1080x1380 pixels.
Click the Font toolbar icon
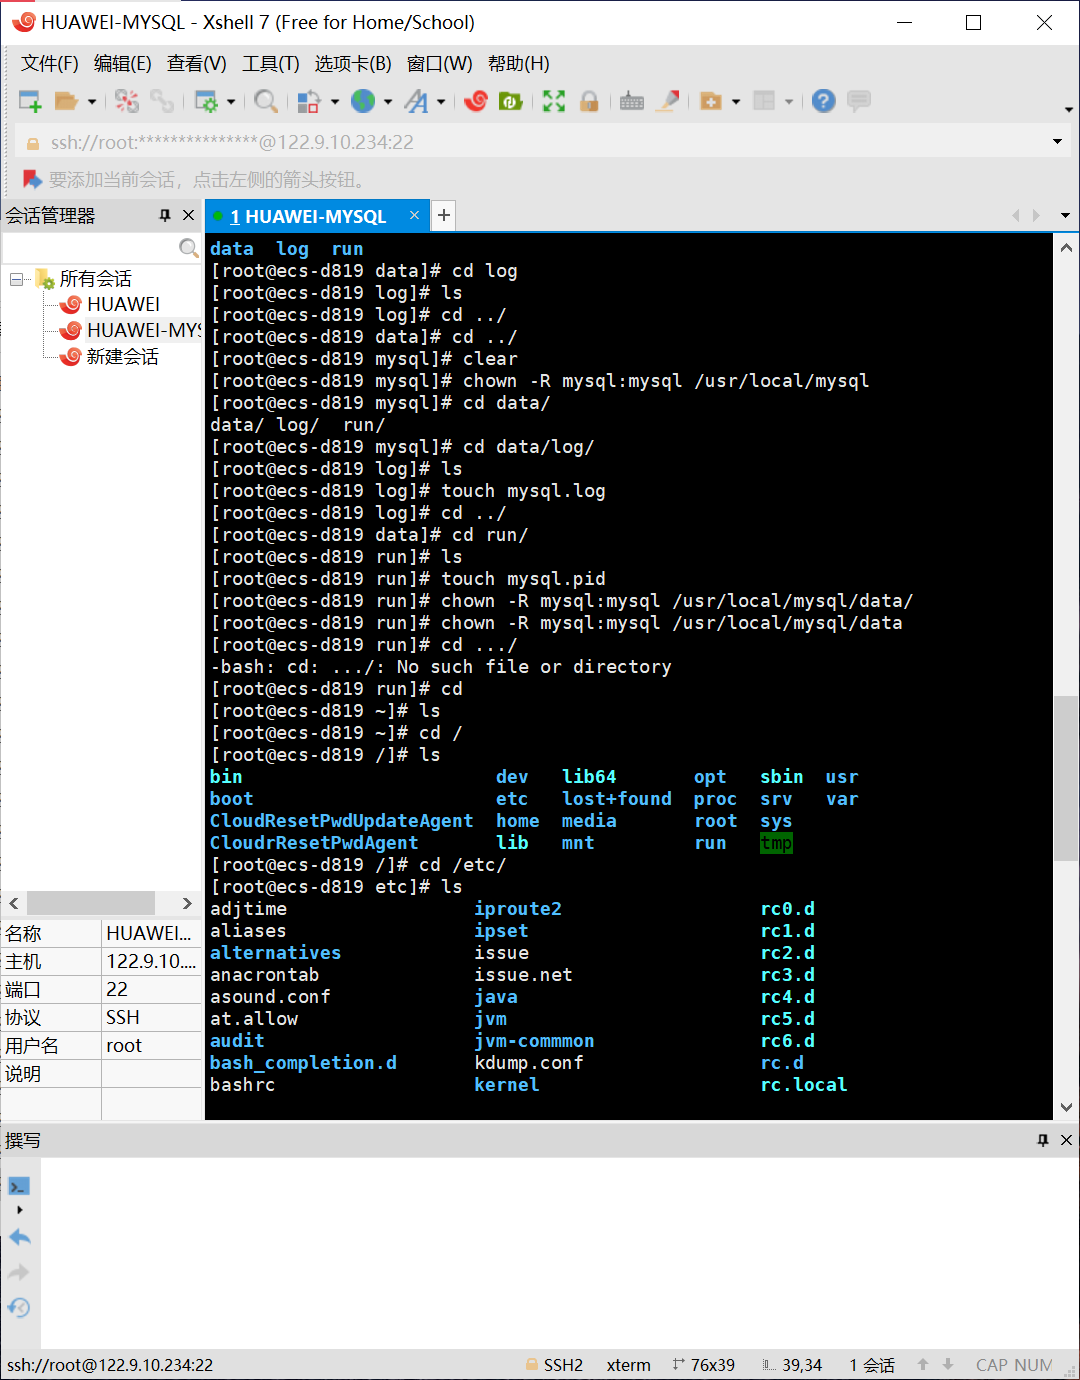(416, 101)
